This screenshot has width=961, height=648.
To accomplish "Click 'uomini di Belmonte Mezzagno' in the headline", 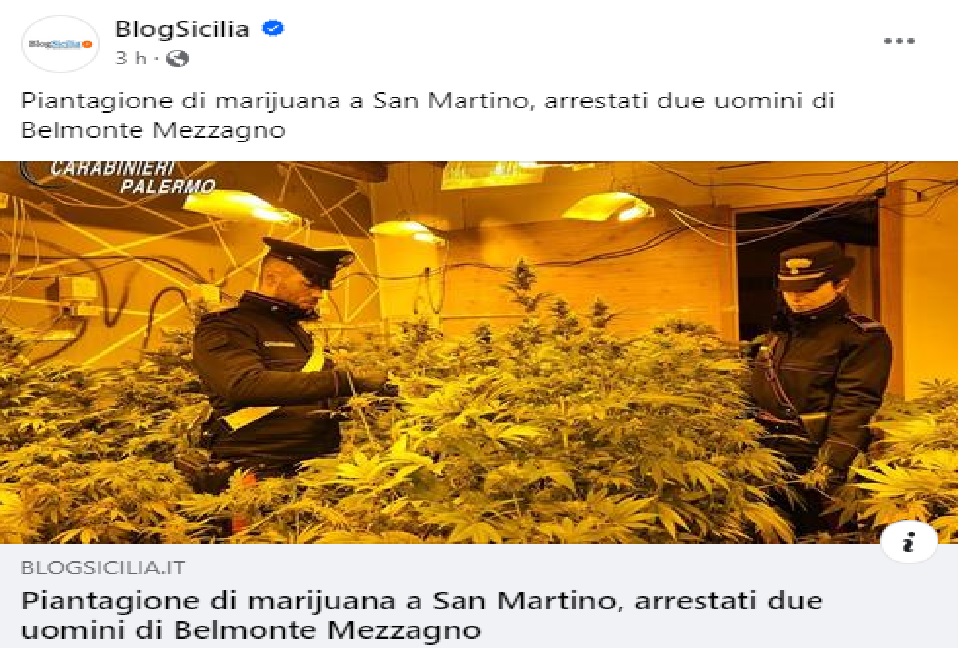I will coord(251,630).
